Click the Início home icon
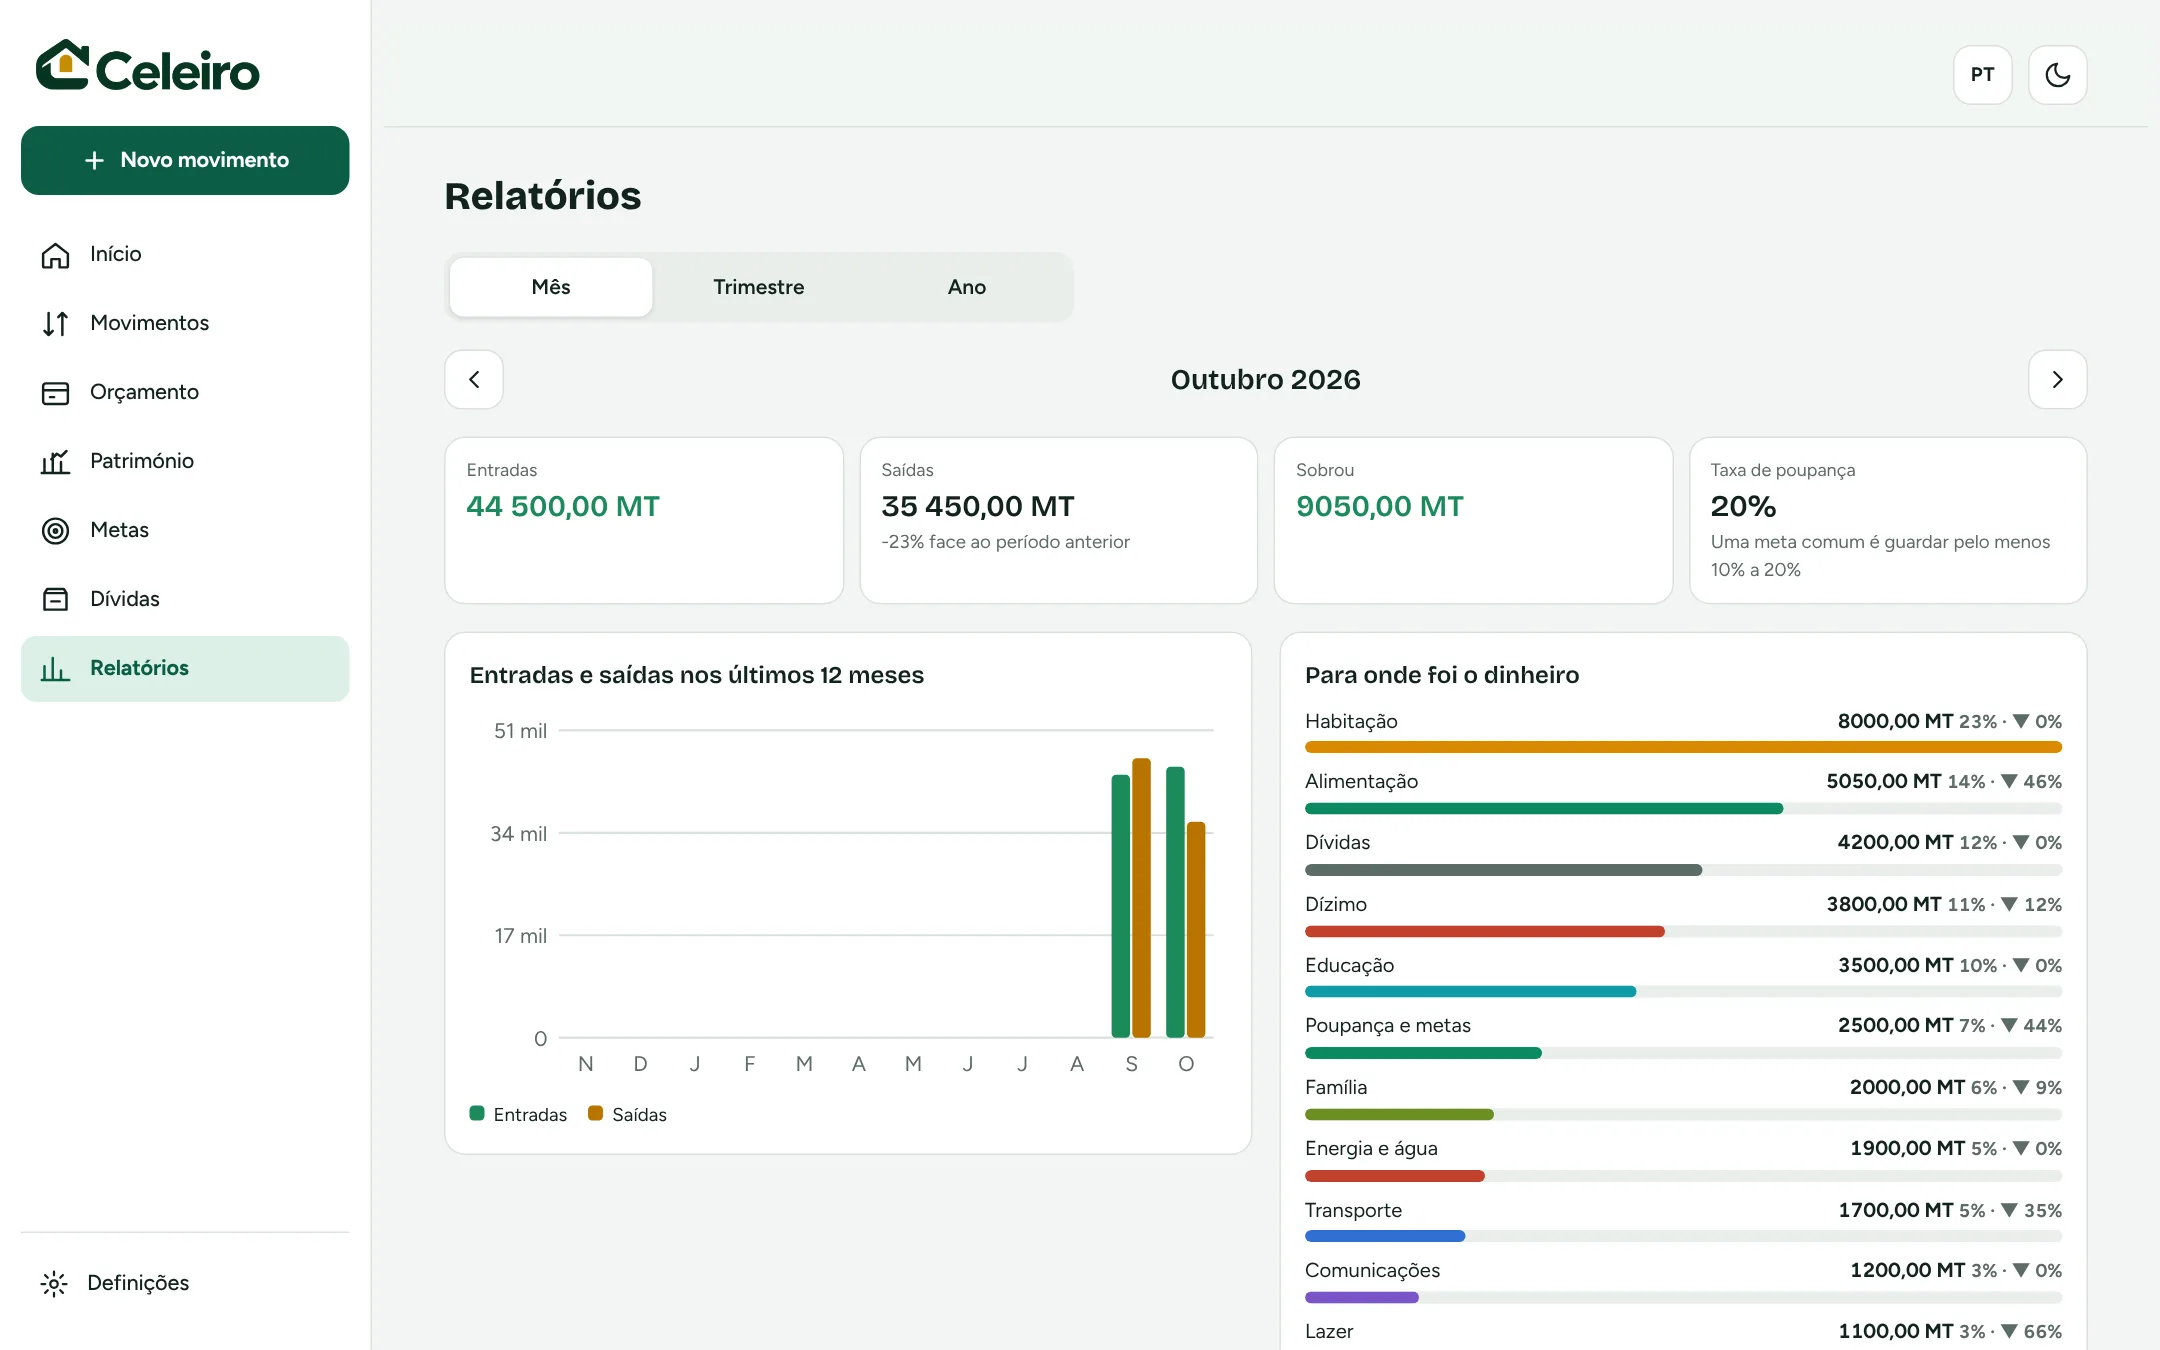Screen dimensions: 2160x1350 (55, 255)
